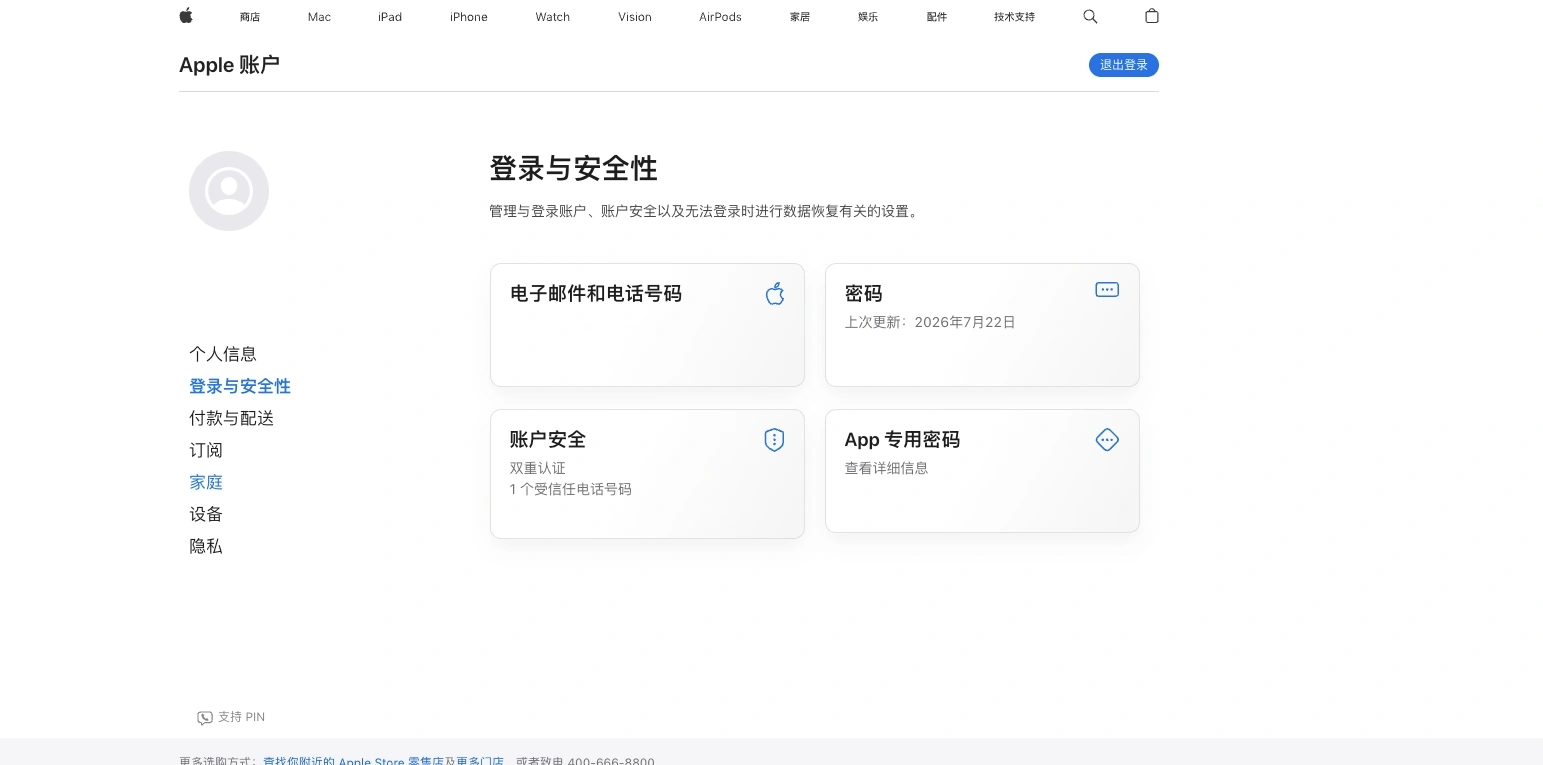The width and height of the screenshot is (1543, 765).
Task: Open the search magnifier icon
Action: click(1090, 16)
